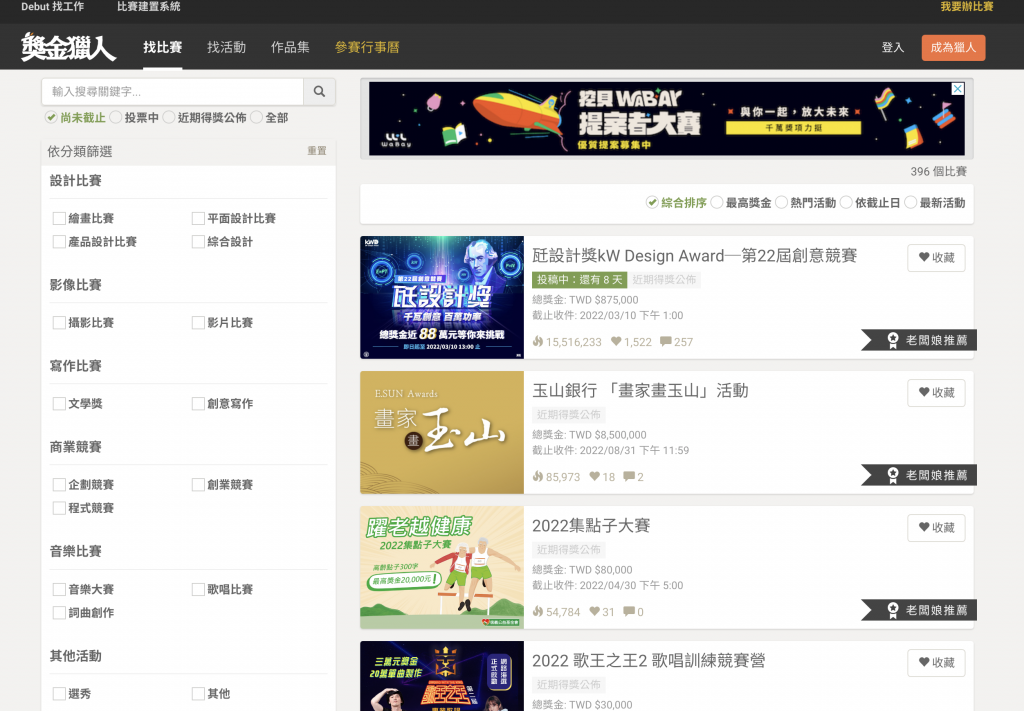This screenshot has width=1024, height=711.
Task: Open the 躍老越健康 contest thumbnail
Action: point(442,567)
